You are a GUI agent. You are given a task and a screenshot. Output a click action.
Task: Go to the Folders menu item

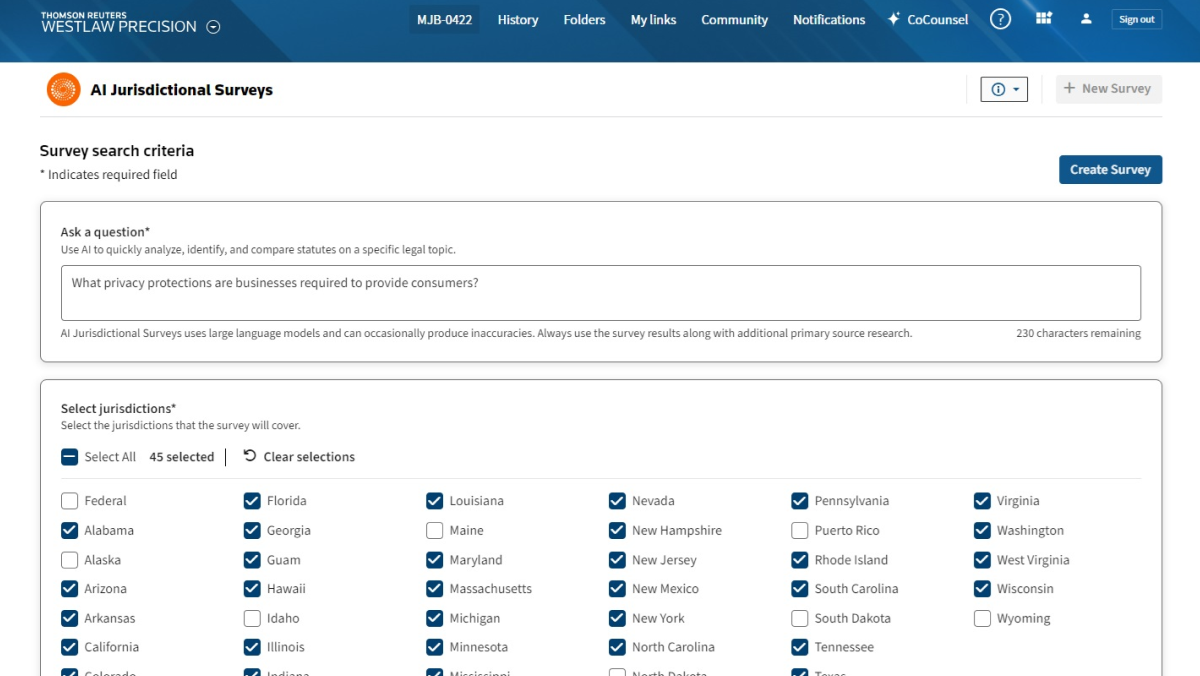click(x=584, y=19)
